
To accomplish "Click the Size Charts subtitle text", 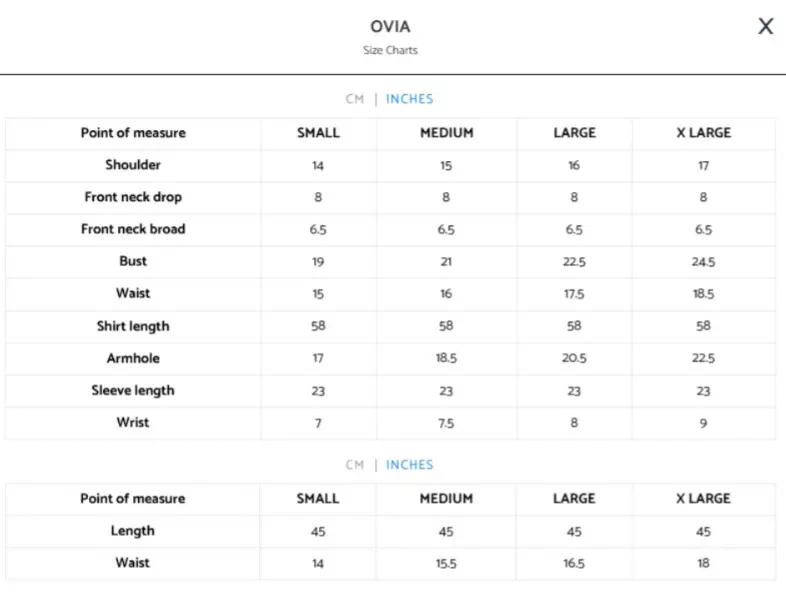I will [390, 50].
